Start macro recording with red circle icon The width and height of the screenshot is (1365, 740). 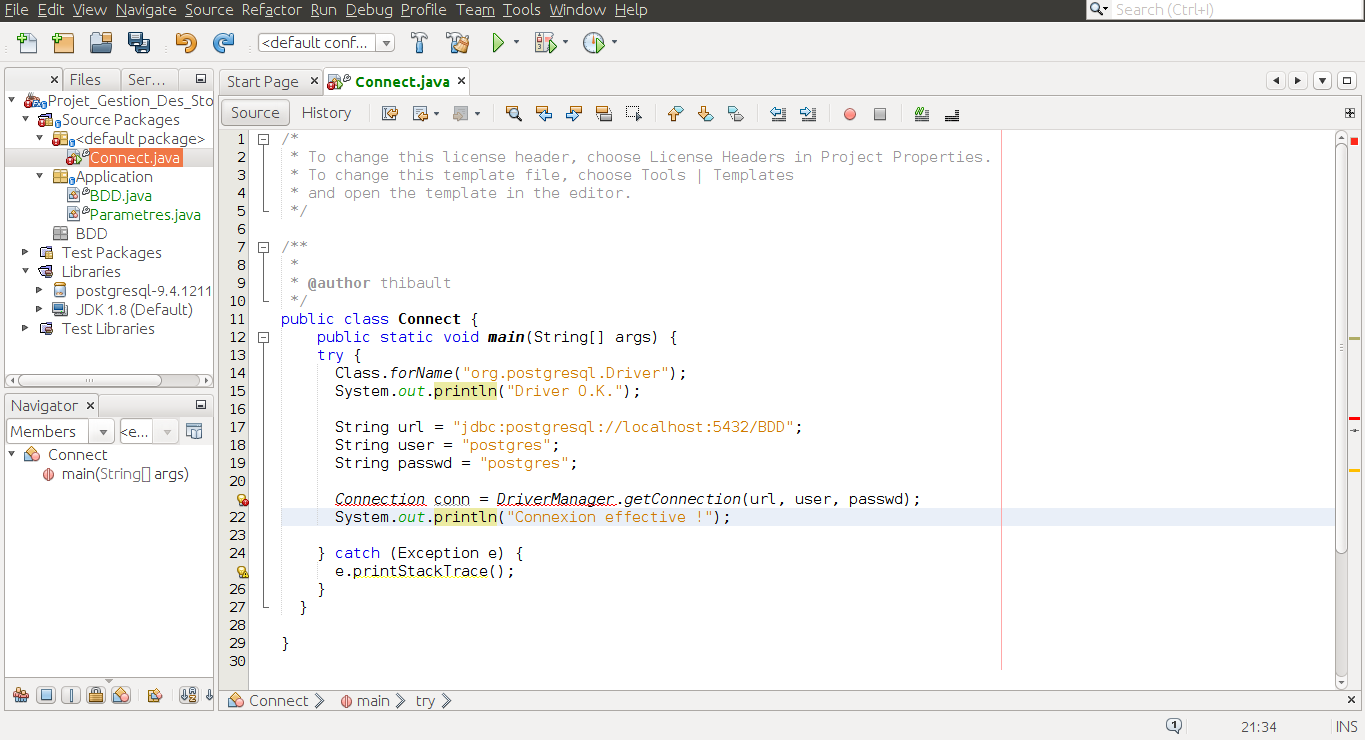[x=849, y=113]
